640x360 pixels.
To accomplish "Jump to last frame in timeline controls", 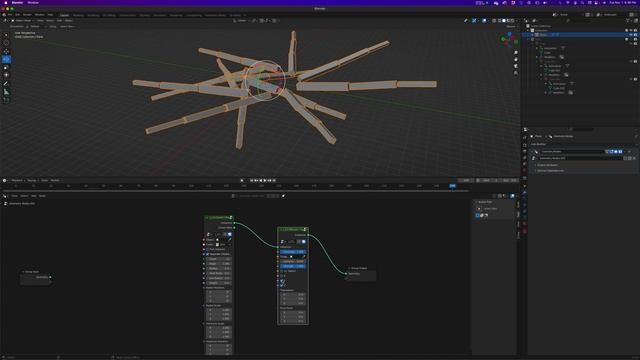I will click(274, 180).
